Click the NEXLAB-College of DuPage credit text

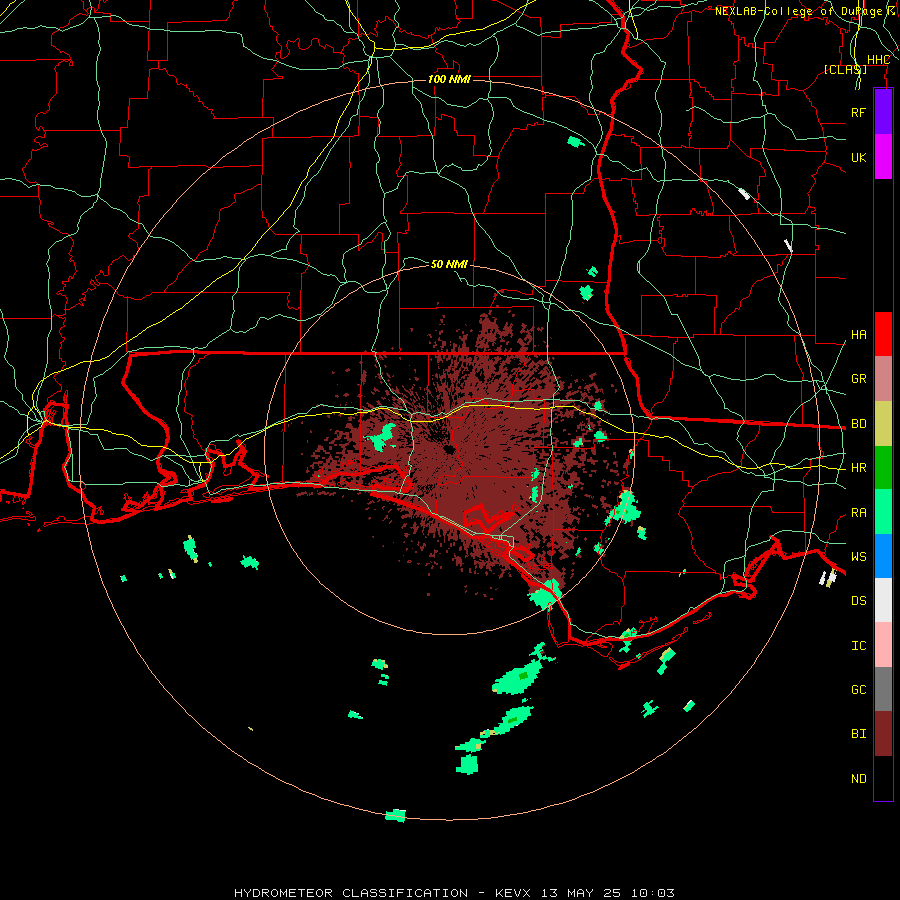tap(806, 11)
